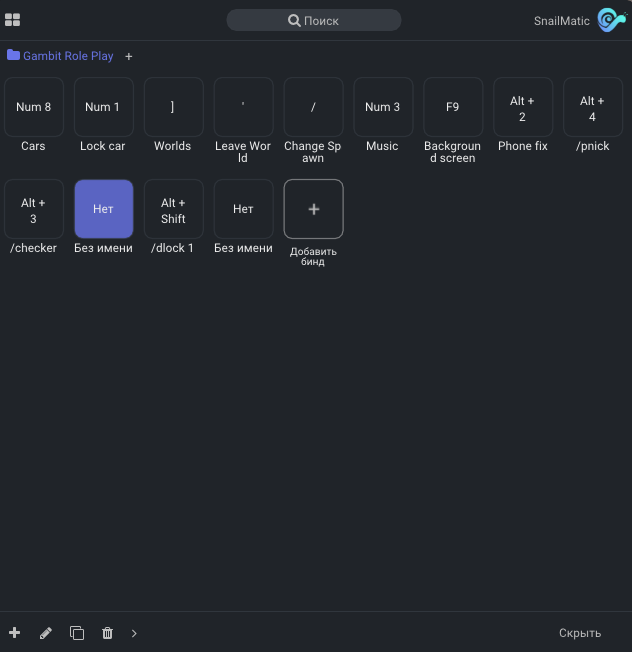Expand bottom toolbar with chevron arrow
Screen dimensions: 632x652
pyautogui.click(x=134, y=633)
